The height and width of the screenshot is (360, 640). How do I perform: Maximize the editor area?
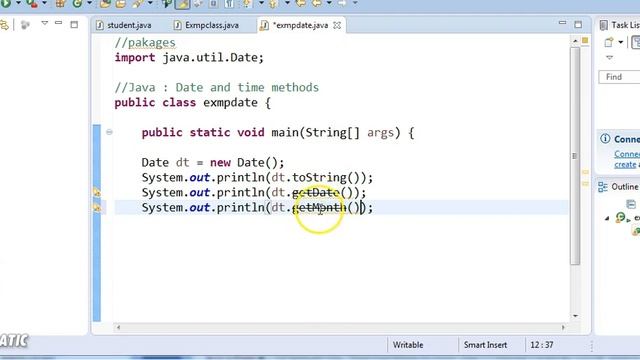578,25
